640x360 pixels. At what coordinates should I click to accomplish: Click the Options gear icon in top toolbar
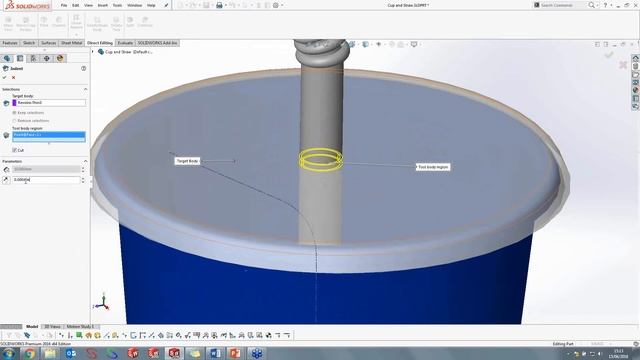276,5
